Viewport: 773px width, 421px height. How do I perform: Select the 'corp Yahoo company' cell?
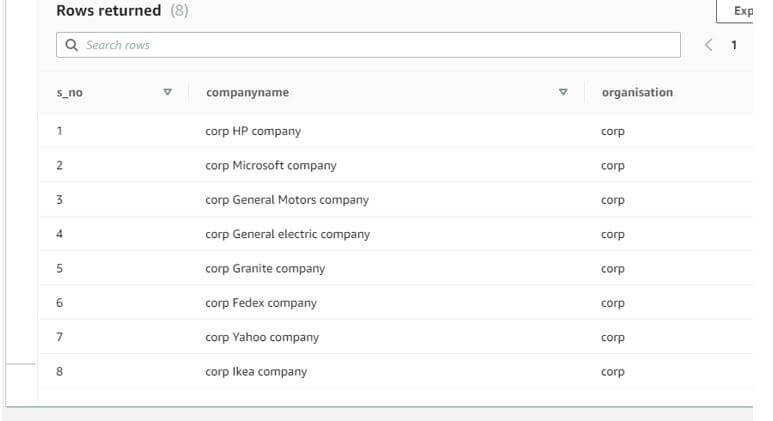262,337
